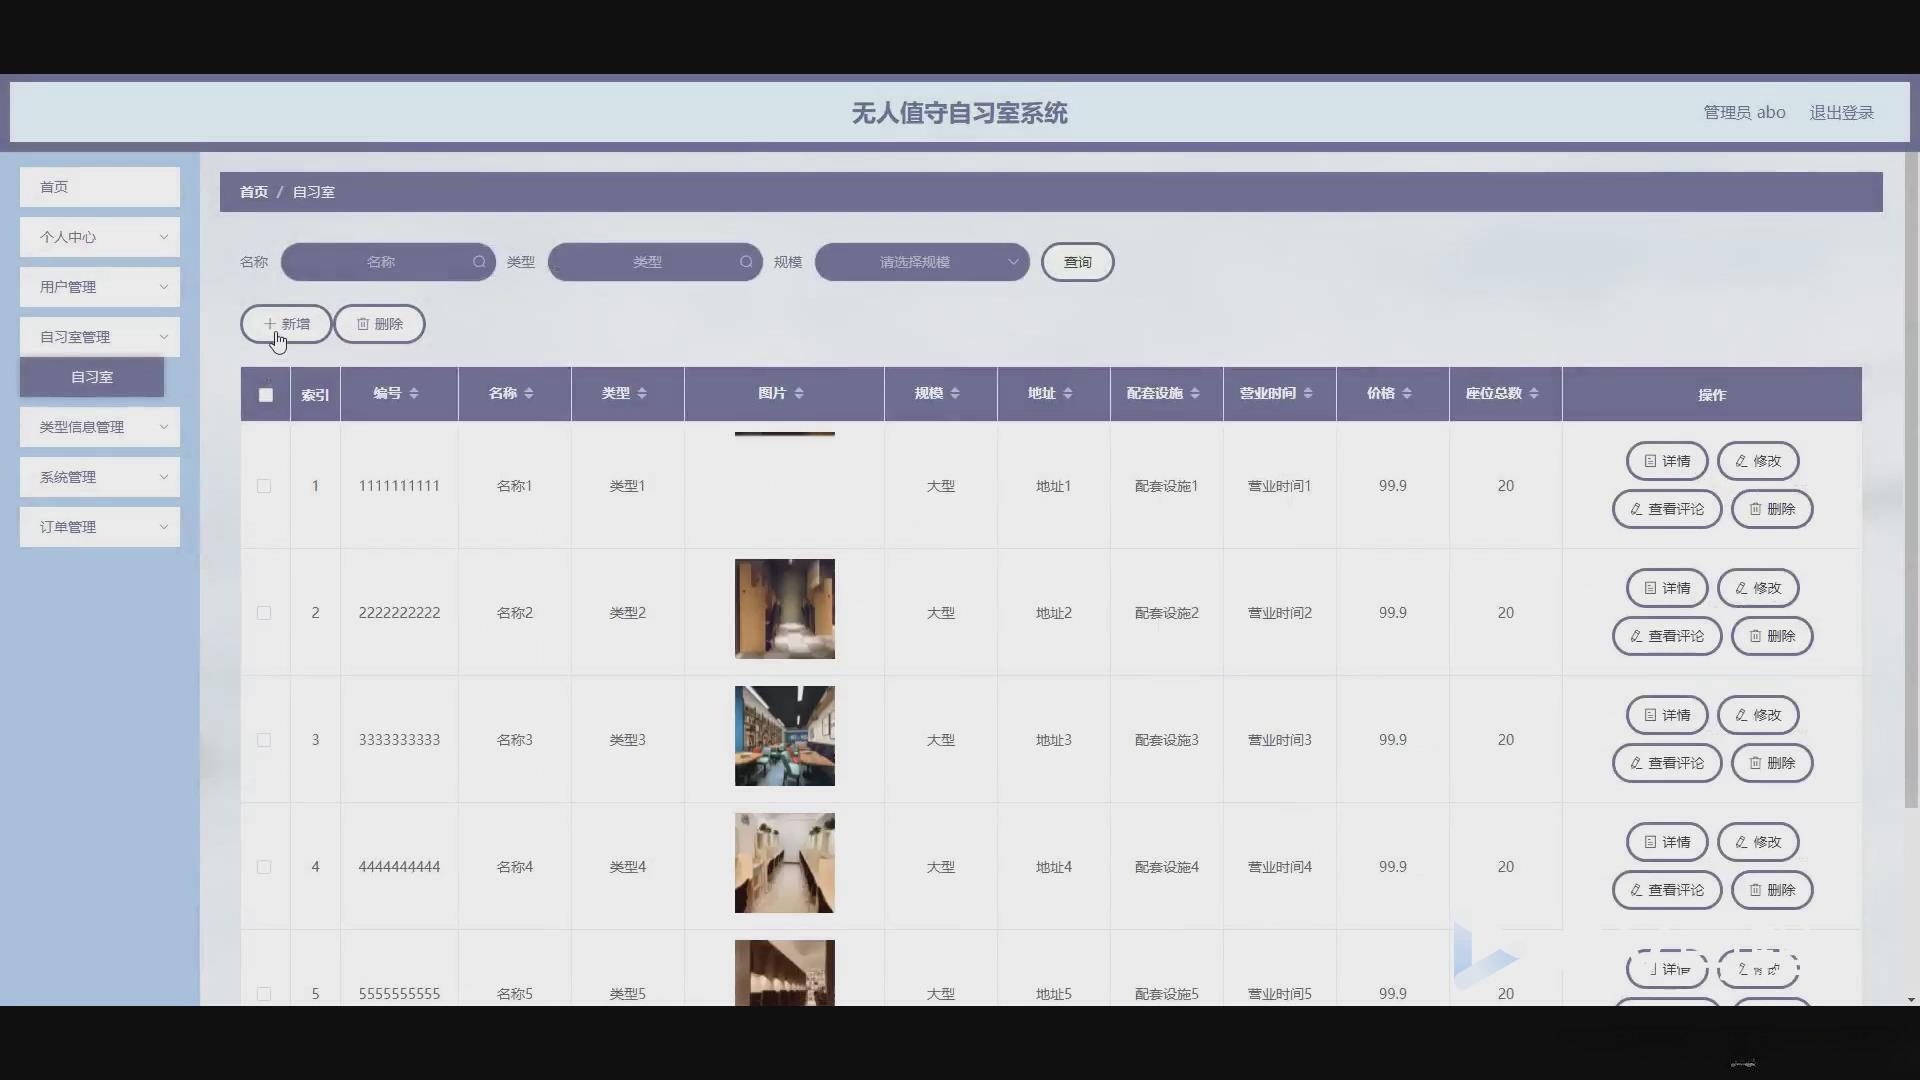Expand the 用户管理 sidebar menu
The height and width of the screenshot is (1080, 1920).
click(x=99, y=287)
